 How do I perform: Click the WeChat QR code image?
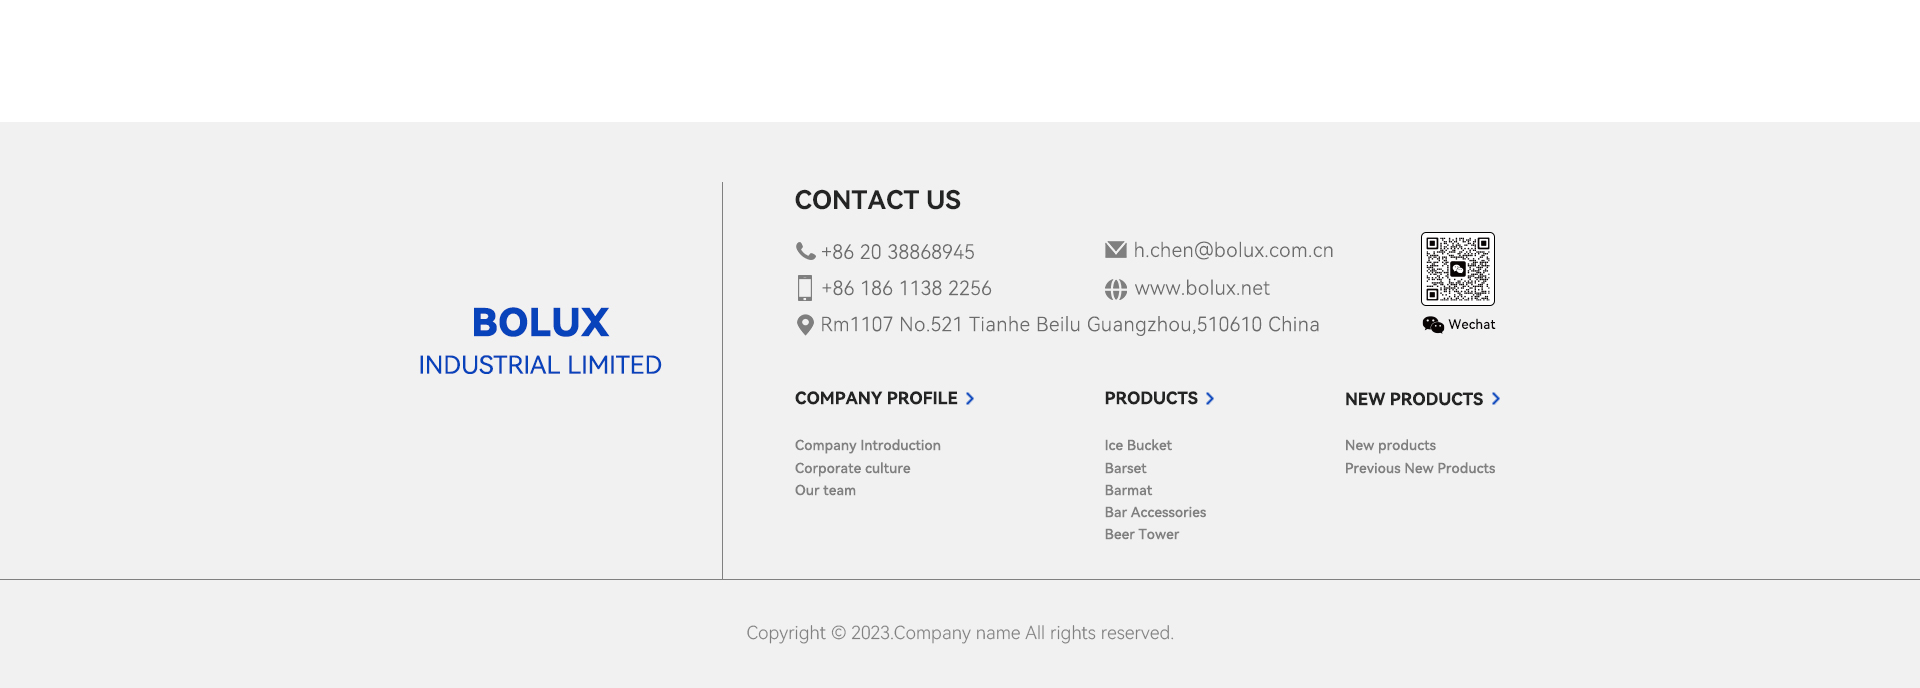(x=1458, y=269)
